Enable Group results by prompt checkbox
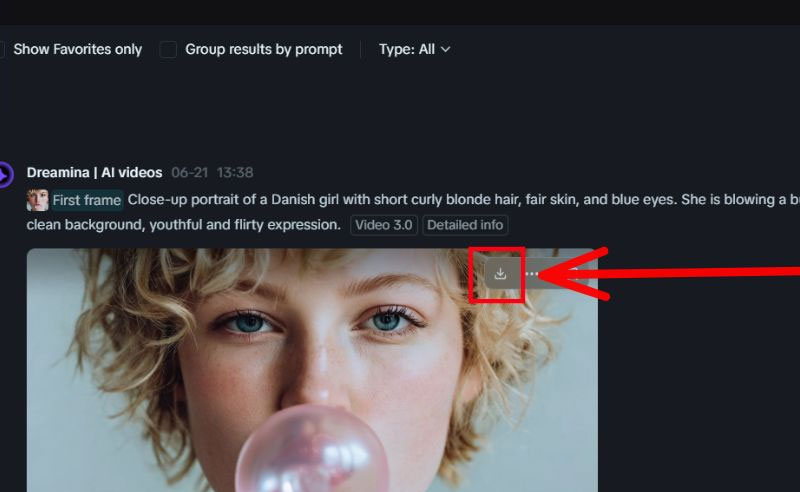The width and height of the screenshot is (800, 492). pos(168,50)
